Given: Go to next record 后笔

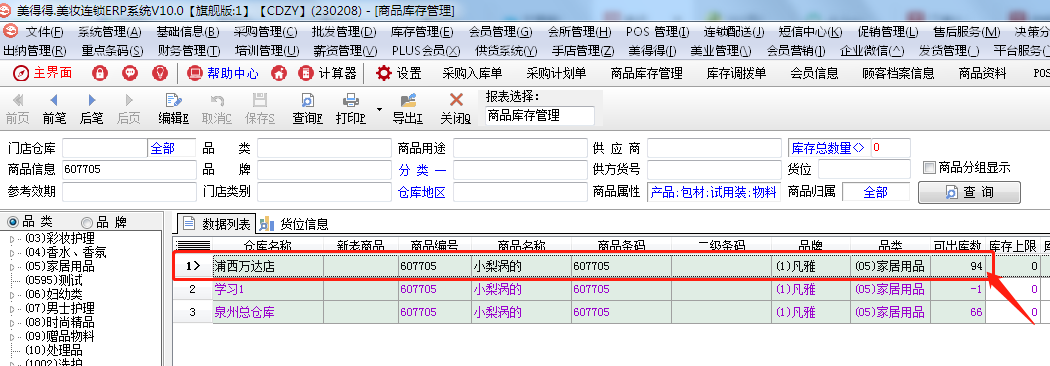Looking at the screenshot, I should point(92,109).
